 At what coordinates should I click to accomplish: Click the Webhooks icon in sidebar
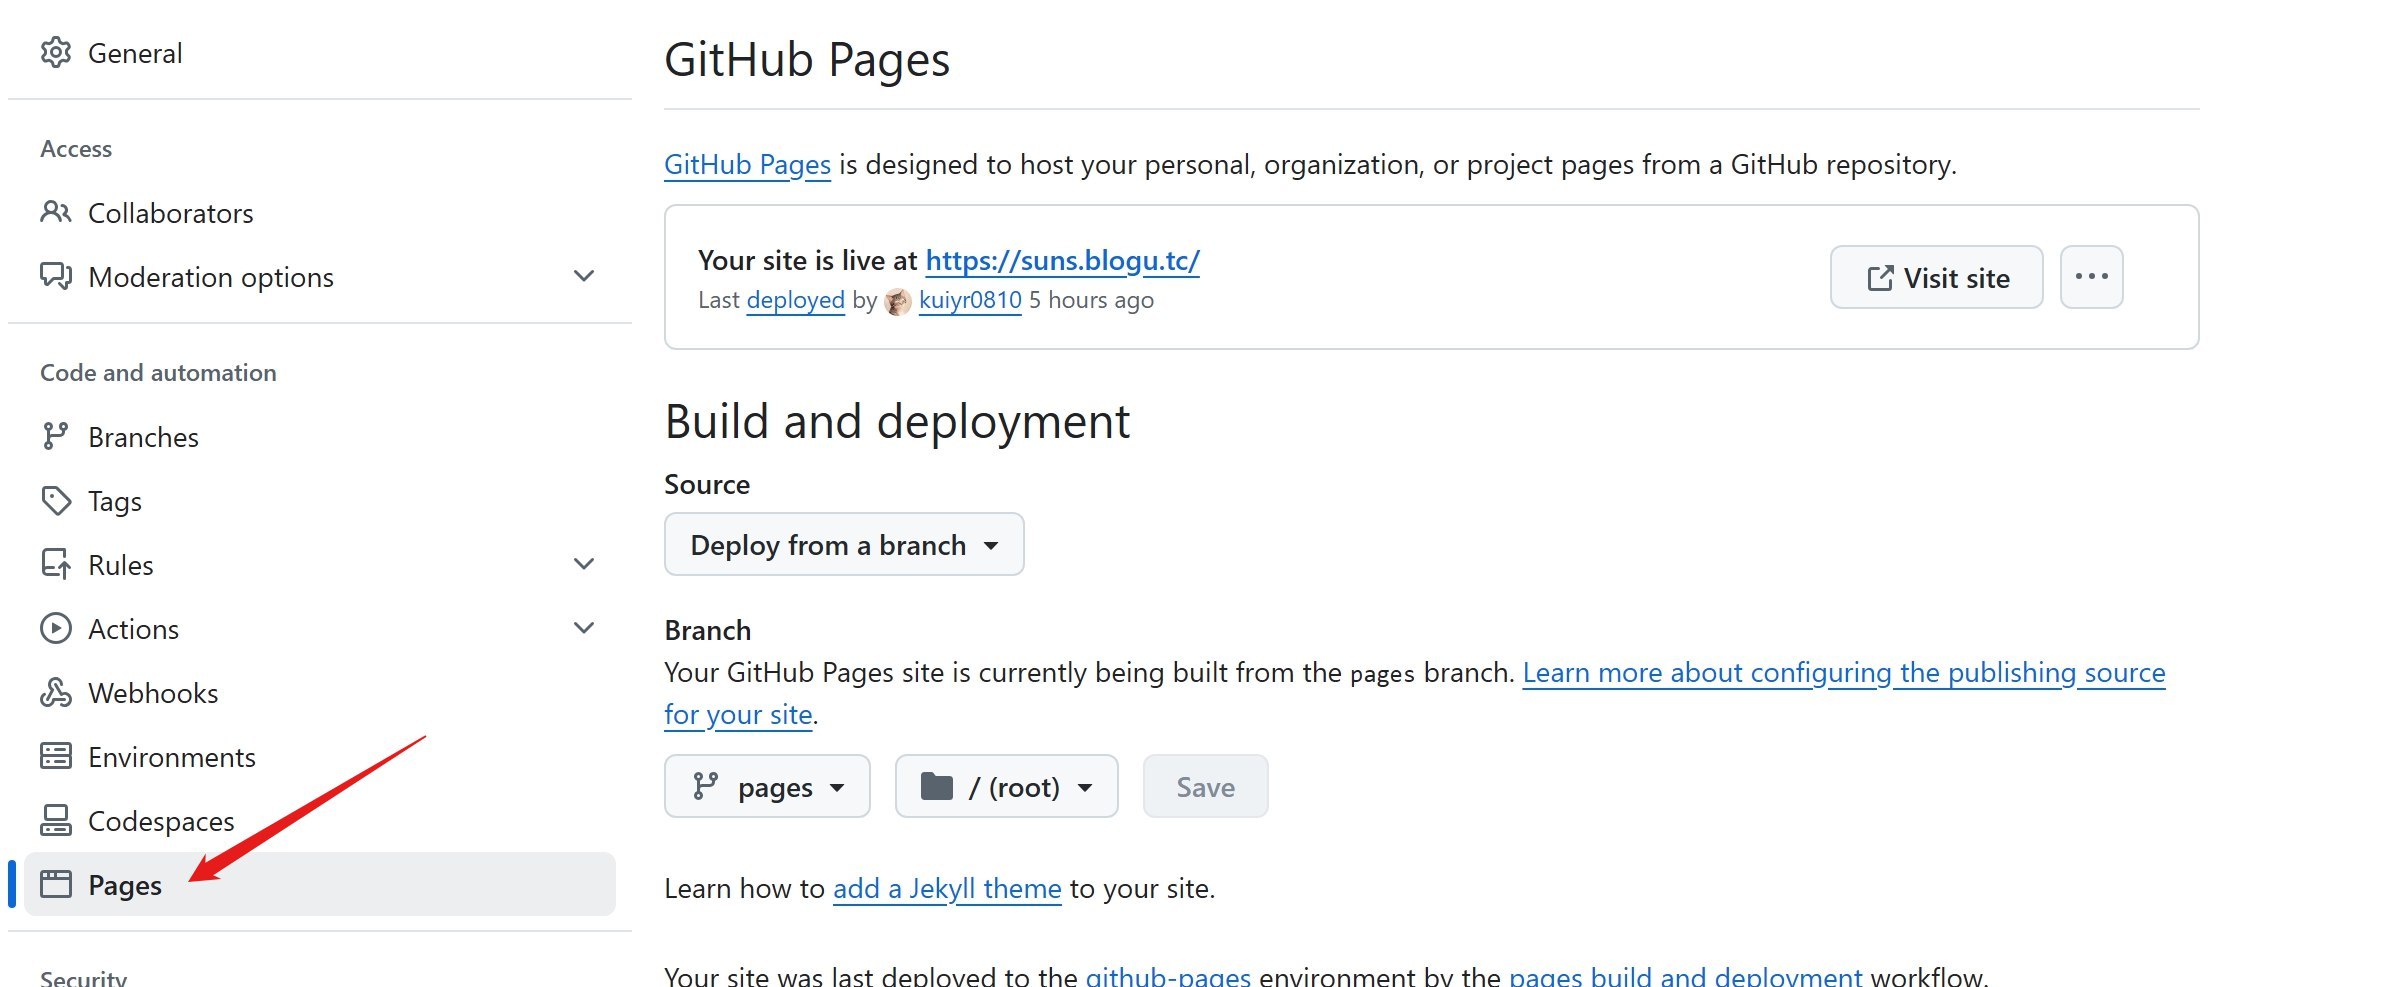(x=56, y=693)
